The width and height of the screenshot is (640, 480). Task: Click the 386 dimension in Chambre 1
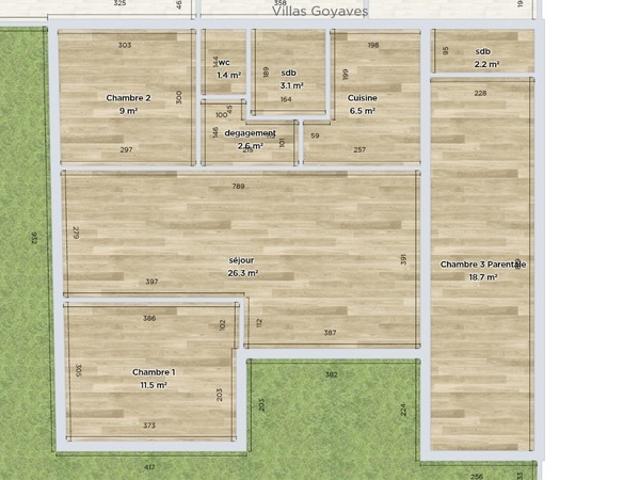149,318
